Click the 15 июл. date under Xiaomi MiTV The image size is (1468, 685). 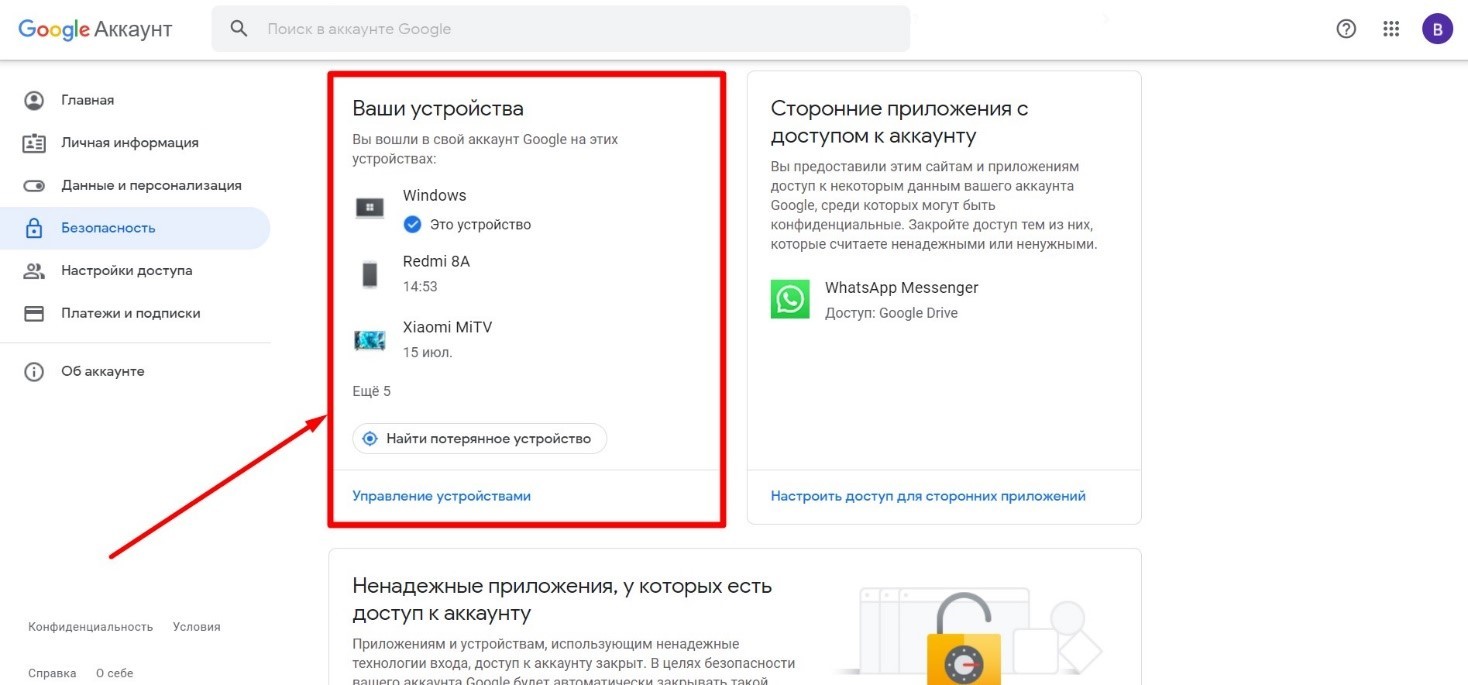(427, 352)
